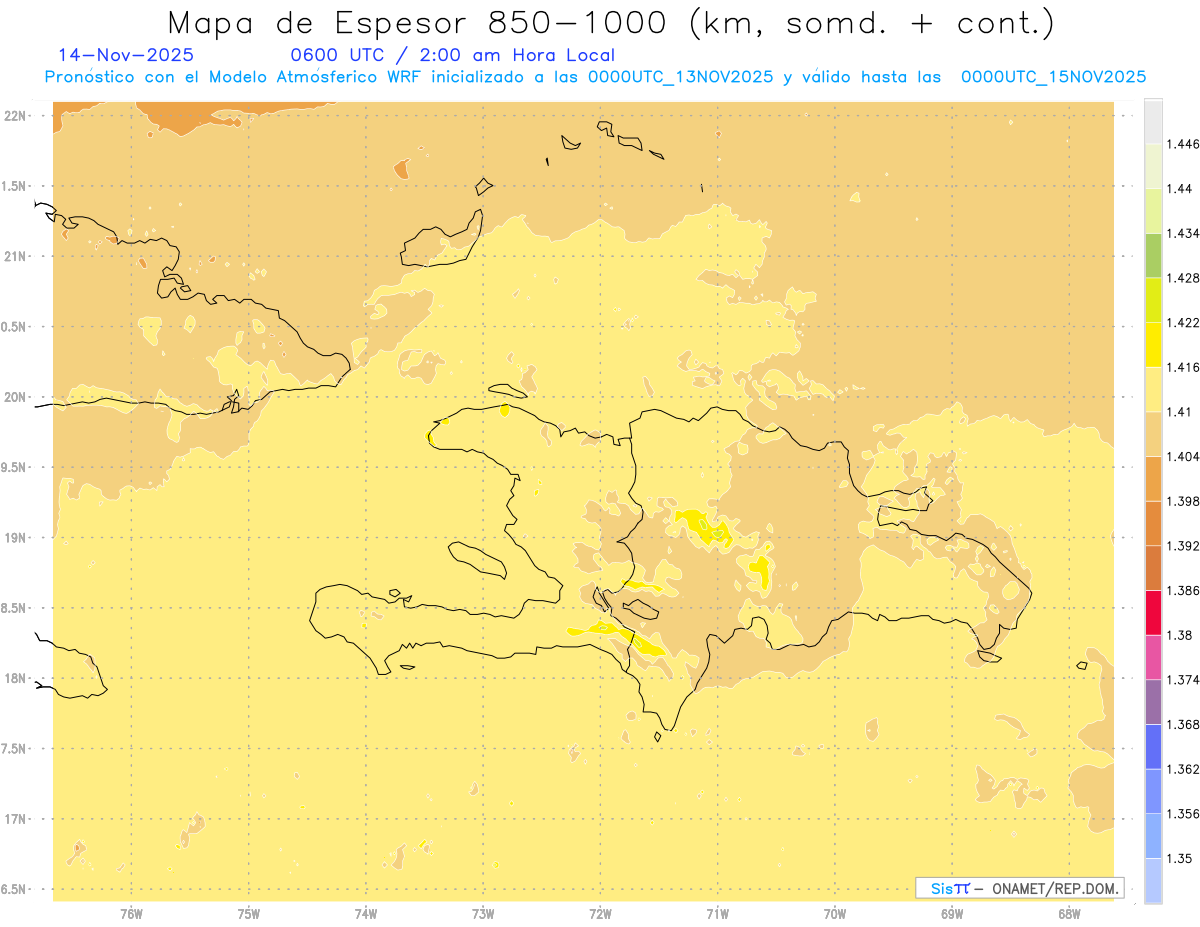Click the longitude label '70W'

point(835,914)
